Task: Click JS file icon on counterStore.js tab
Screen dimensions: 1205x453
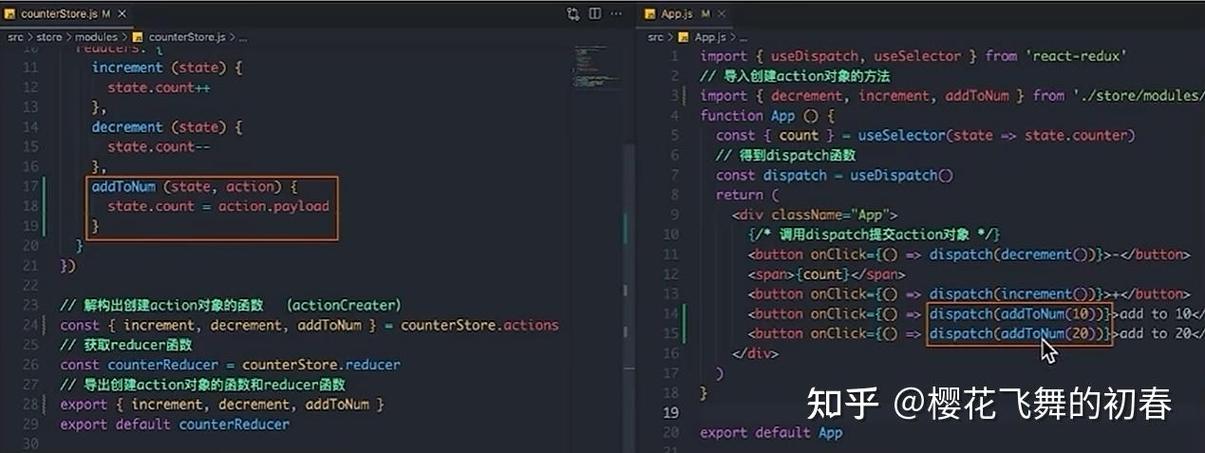Action: [x=10, y=14]
